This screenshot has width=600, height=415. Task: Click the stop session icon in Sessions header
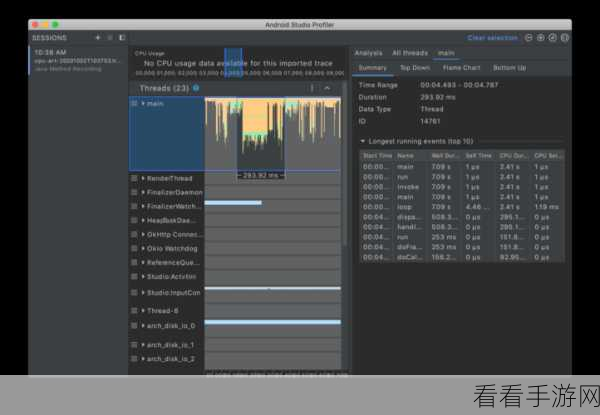tap(110, 37)
